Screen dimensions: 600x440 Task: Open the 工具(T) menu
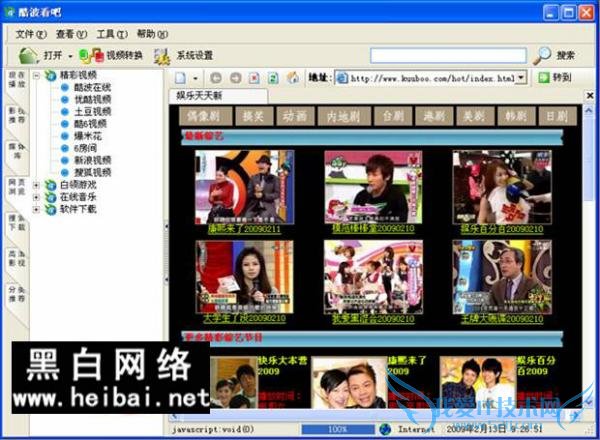112,34
